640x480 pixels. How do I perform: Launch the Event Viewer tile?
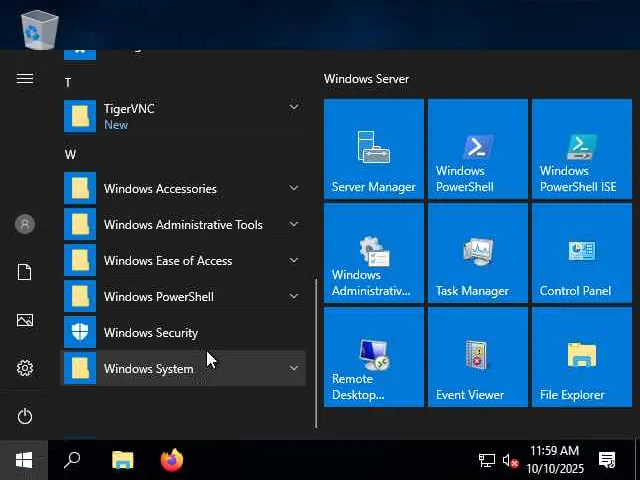pyautogui.click(x=478, y=357)
